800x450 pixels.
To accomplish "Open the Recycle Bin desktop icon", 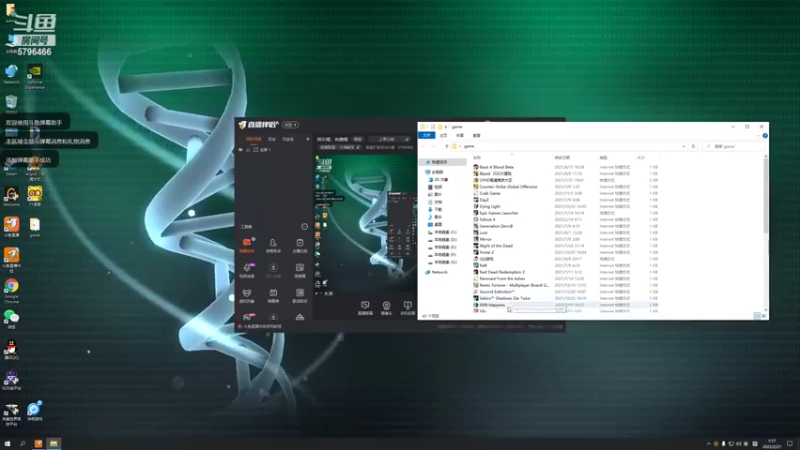I will (11, 103).
